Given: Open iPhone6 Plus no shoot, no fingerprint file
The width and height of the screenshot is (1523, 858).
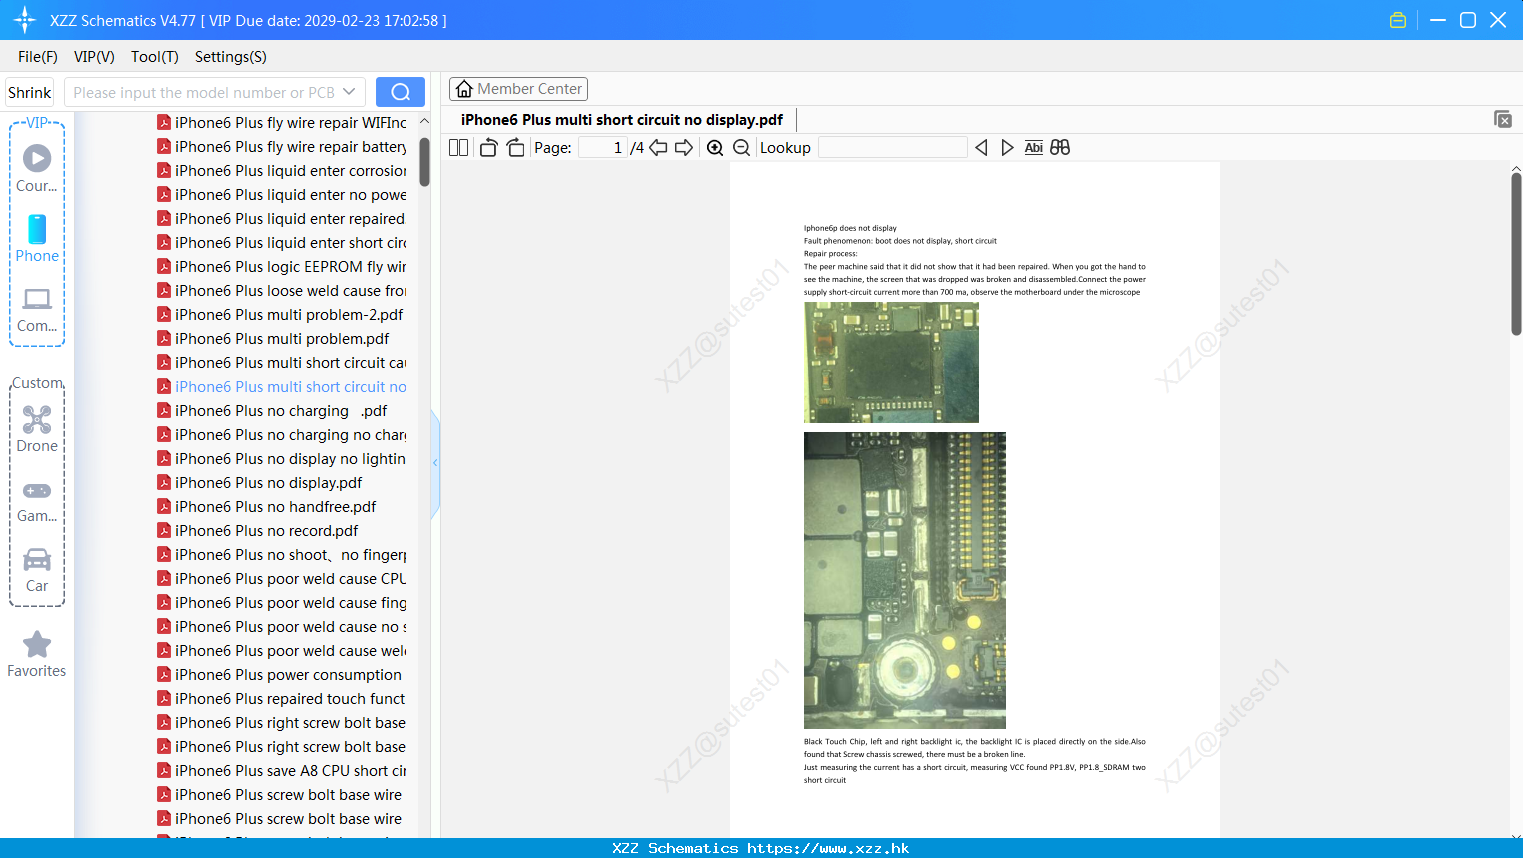Looking at the screenshot, I should click(x=282, y=555).
